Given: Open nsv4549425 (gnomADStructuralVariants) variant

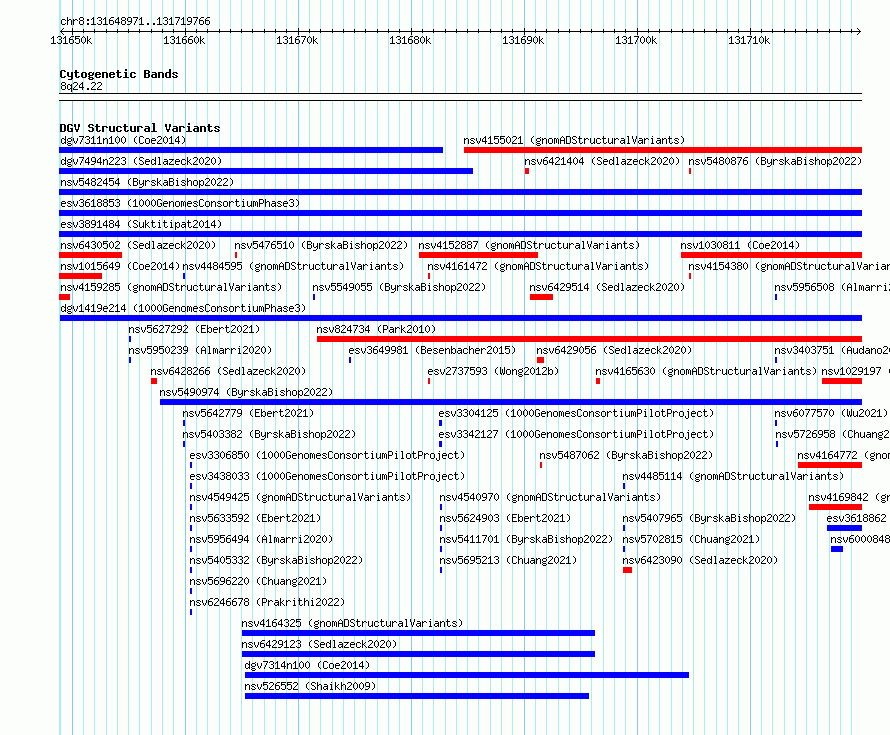Looking at the screenshot, I should tap(300, 497).
